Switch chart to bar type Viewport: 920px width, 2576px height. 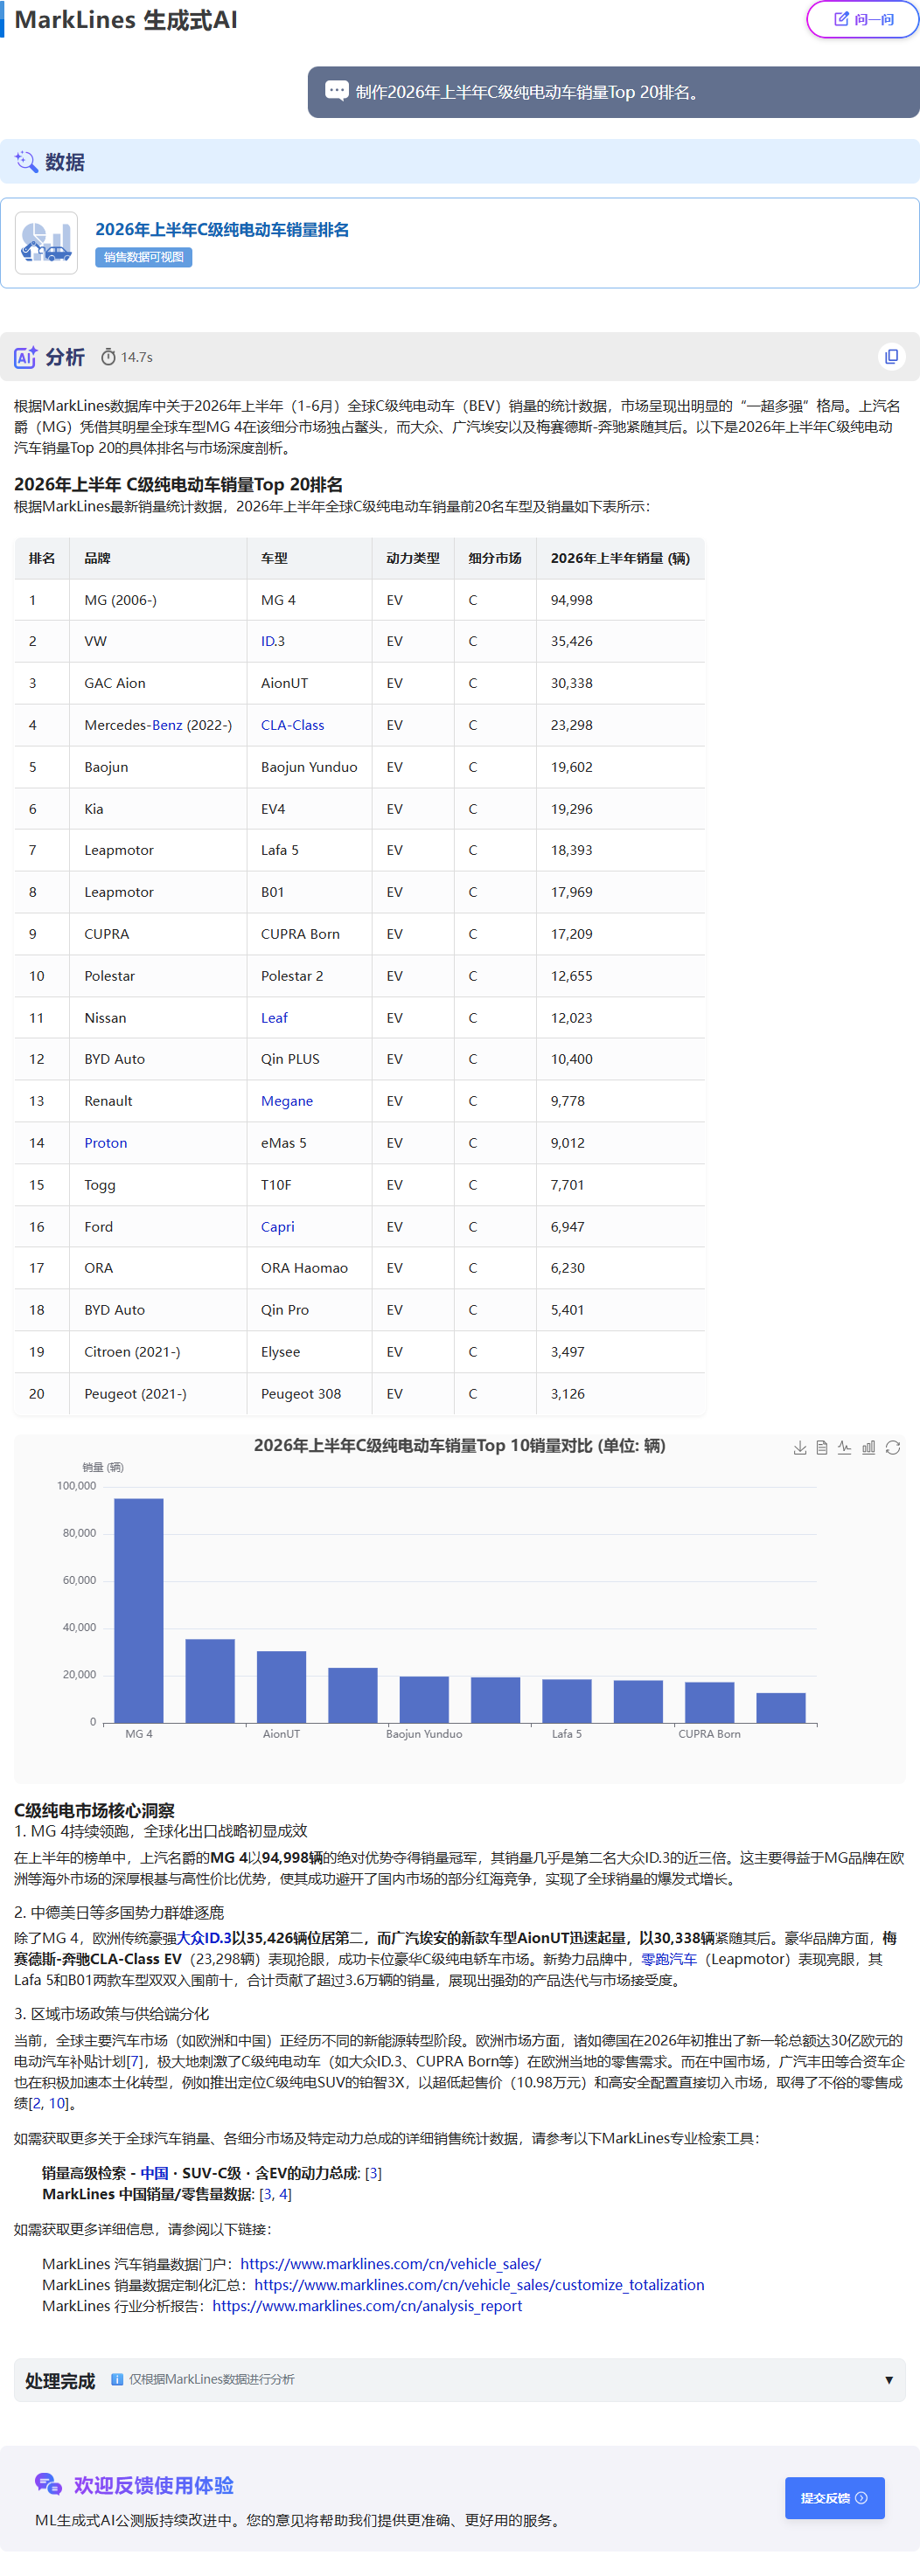click(869, 1447)
